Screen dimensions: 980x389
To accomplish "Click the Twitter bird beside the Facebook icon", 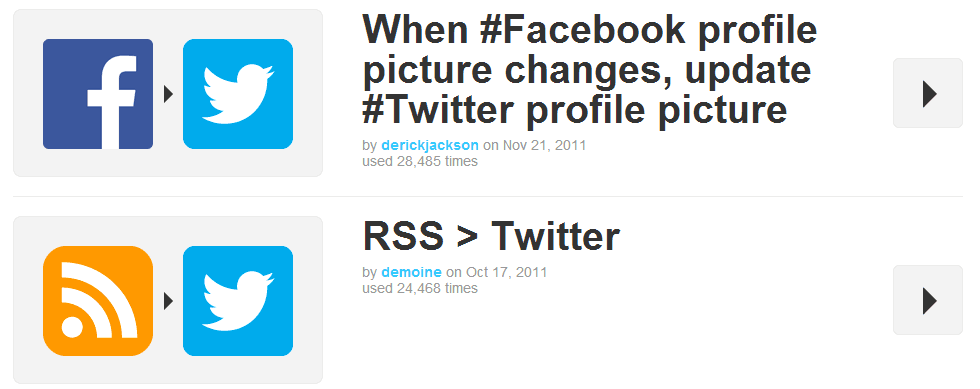I will [x=238, y=94].
